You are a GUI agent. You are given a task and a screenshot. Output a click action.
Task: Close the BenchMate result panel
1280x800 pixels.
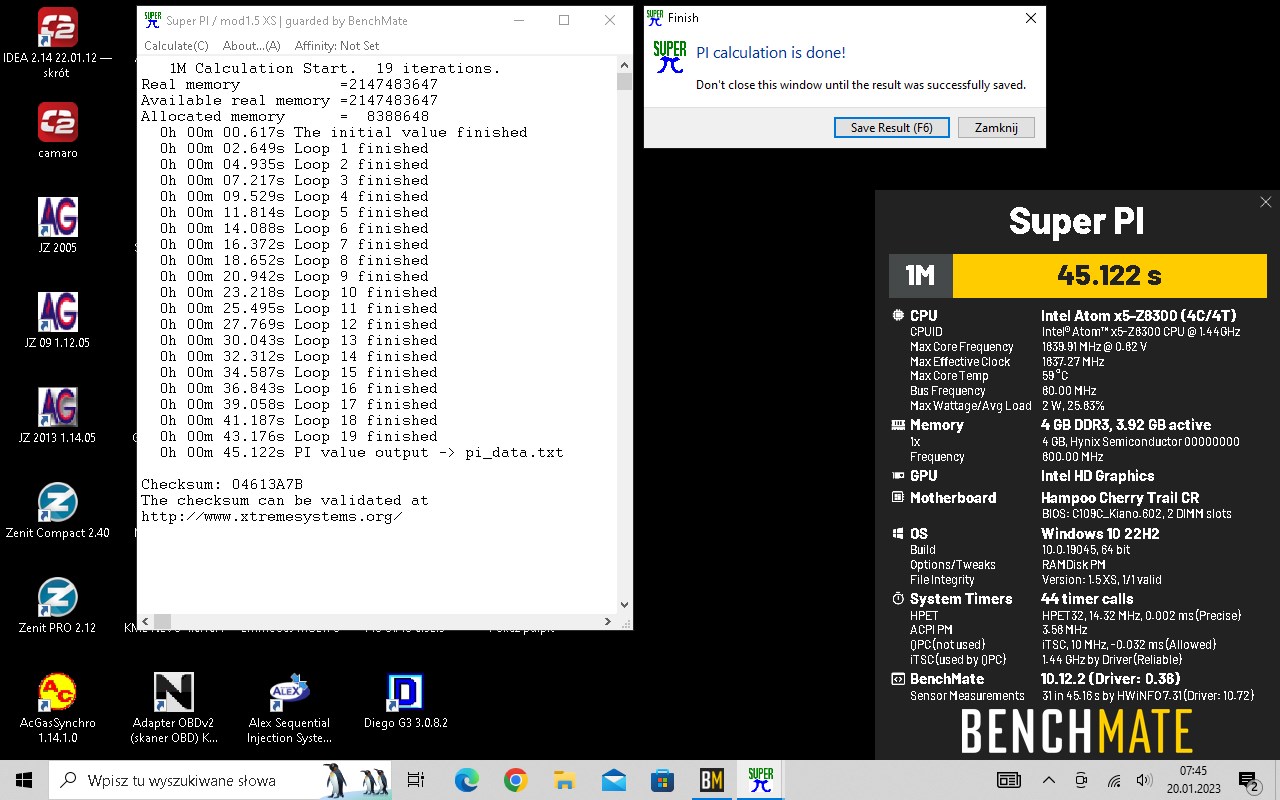1265,202
